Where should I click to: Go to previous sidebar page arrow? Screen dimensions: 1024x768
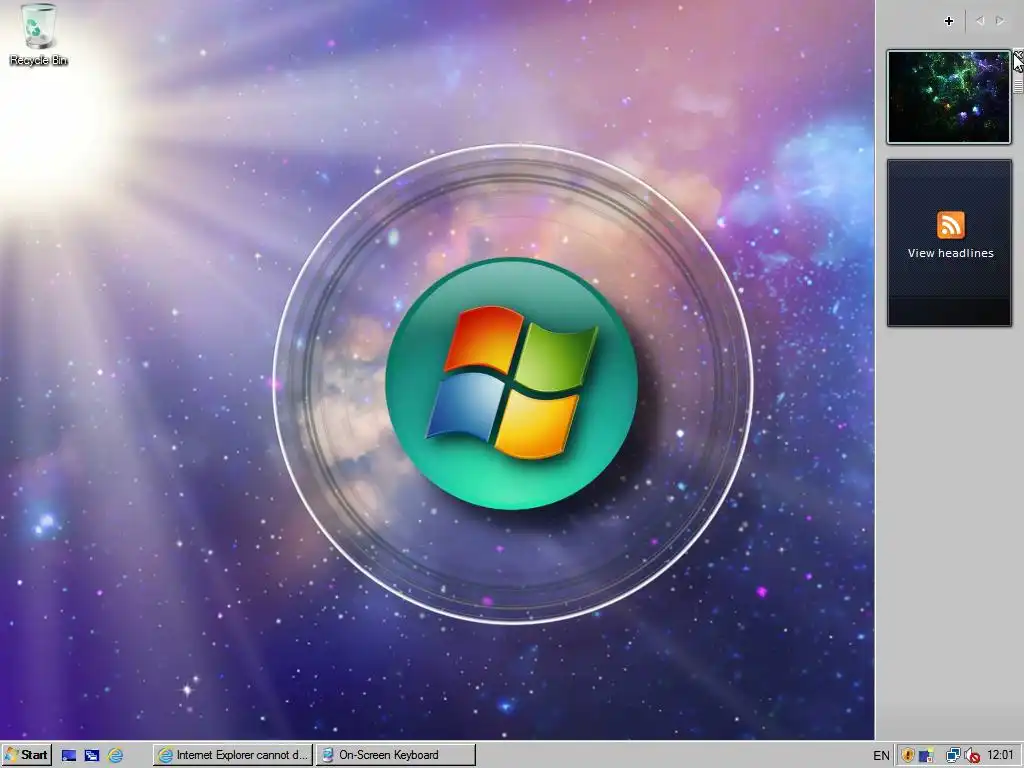point(980,21)
